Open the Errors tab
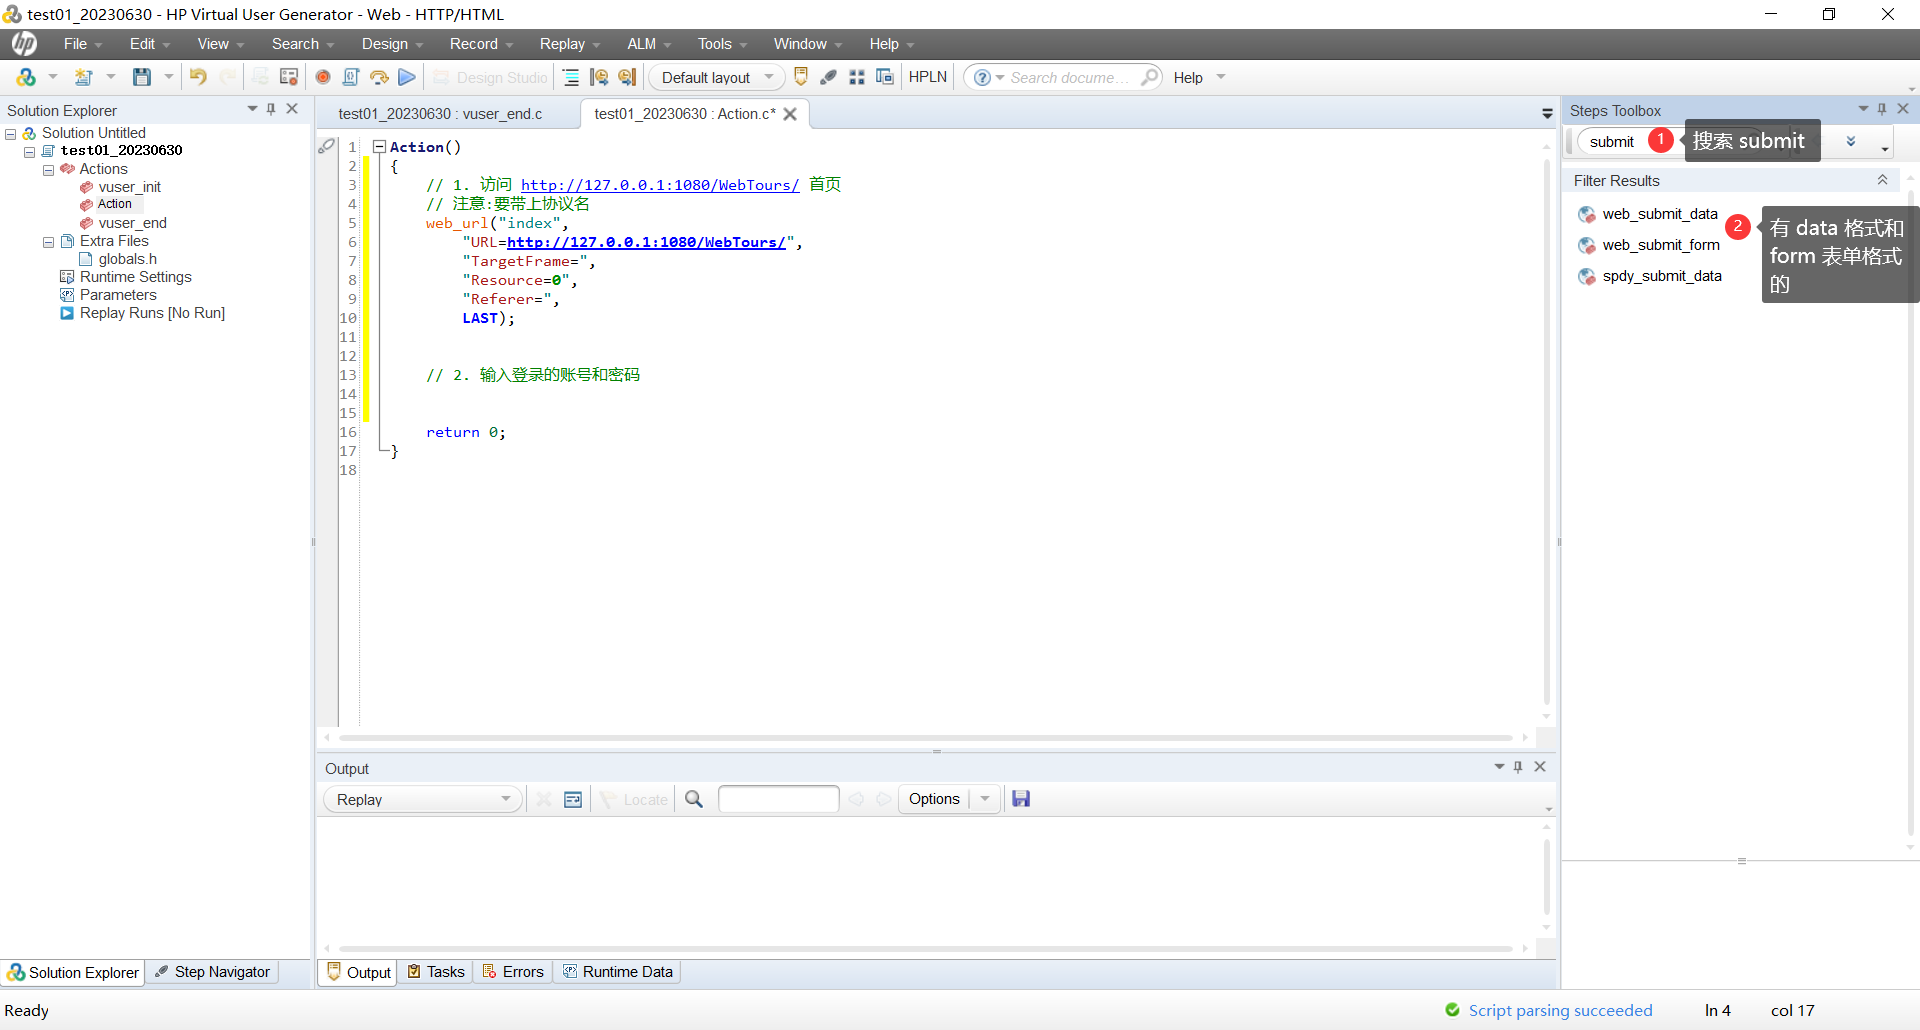The width and height of the screenshot is (1920, 1030). (513, 972)
